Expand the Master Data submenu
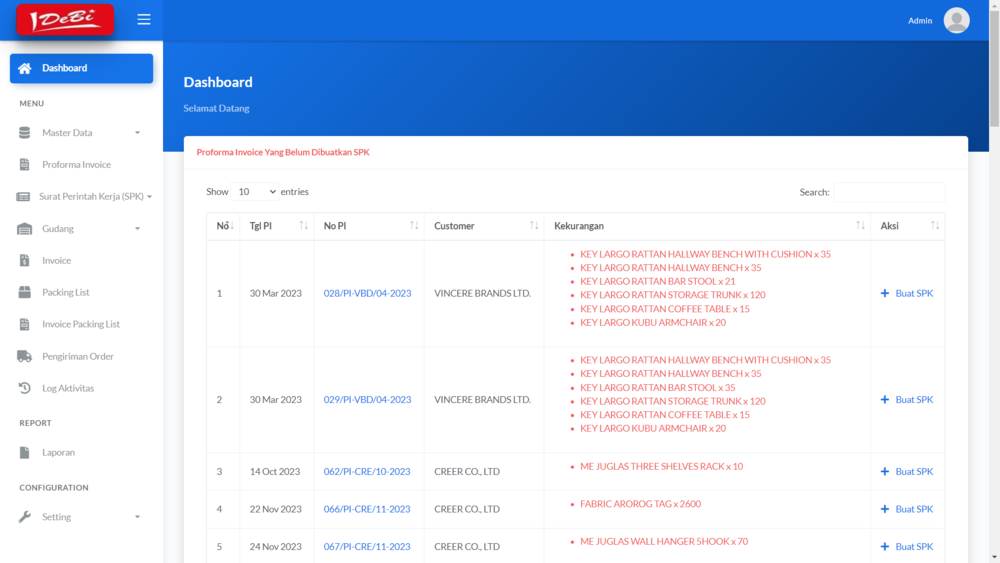 point(137,133)
